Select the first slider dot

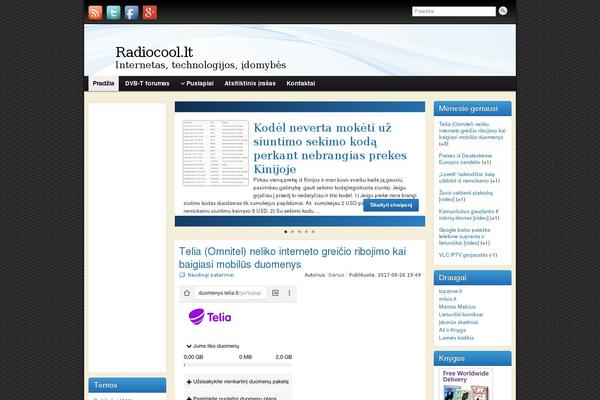point(285,232)
